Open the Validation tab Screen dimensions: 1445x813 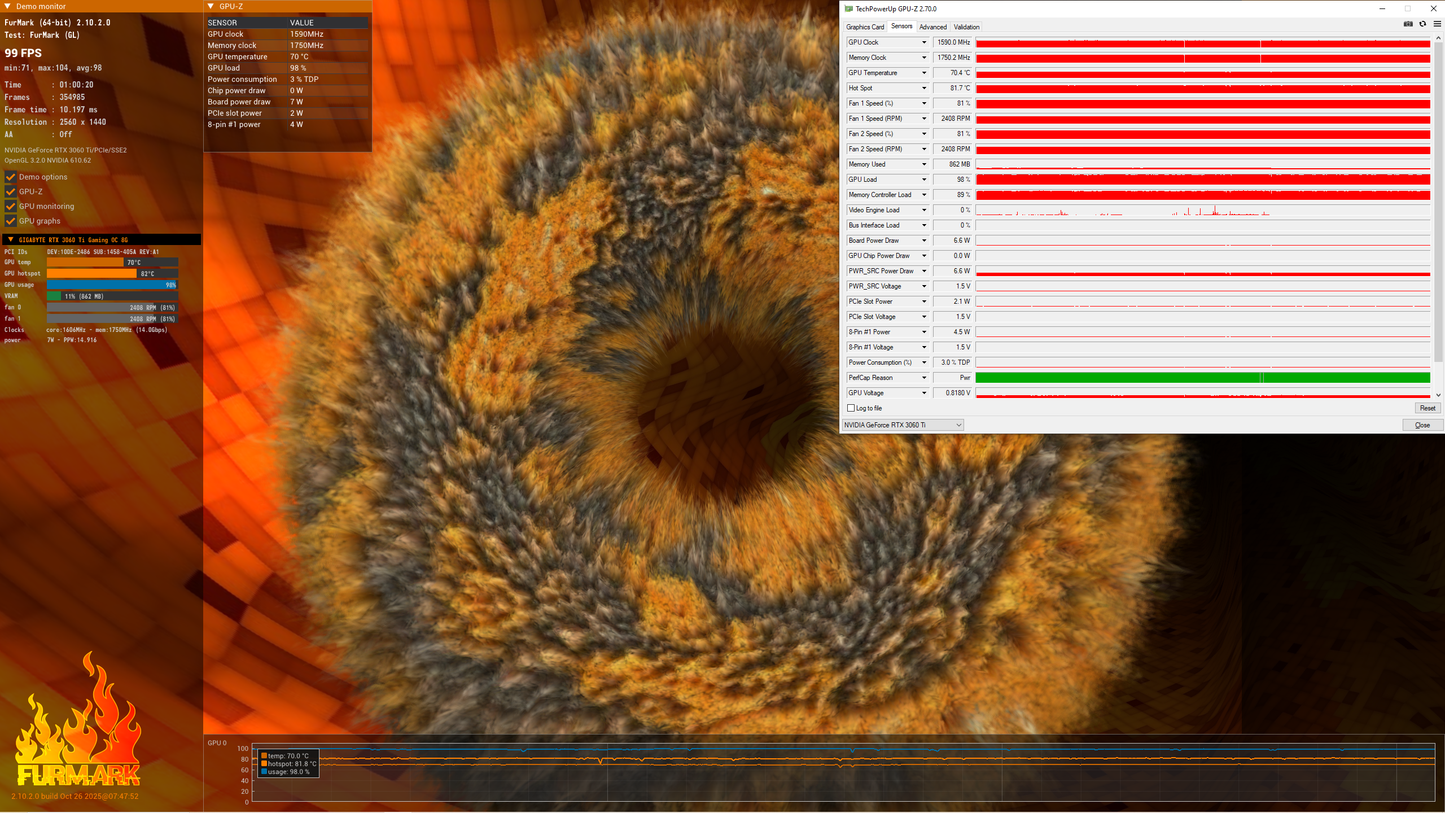click(967, 27)
